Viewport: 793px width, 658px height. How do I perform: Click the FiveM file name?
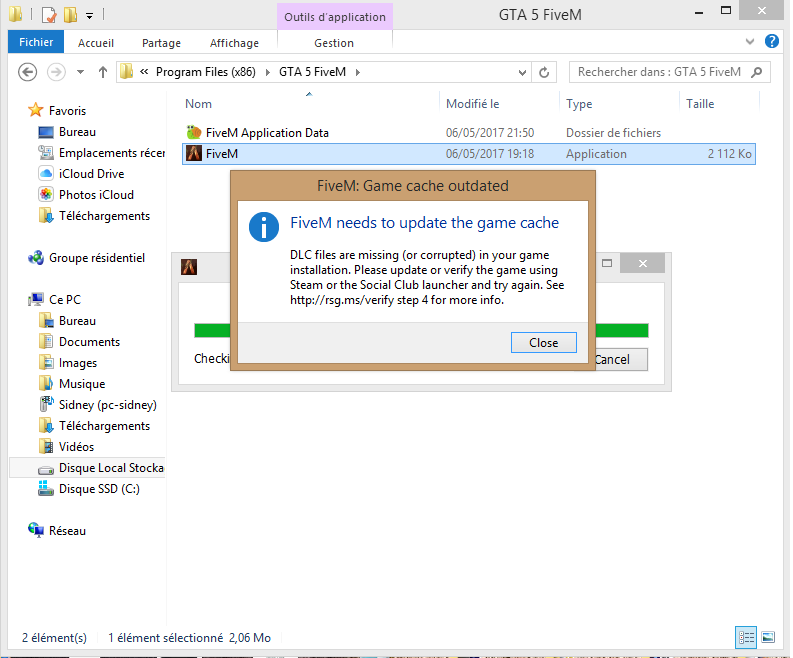click(222, 154)
